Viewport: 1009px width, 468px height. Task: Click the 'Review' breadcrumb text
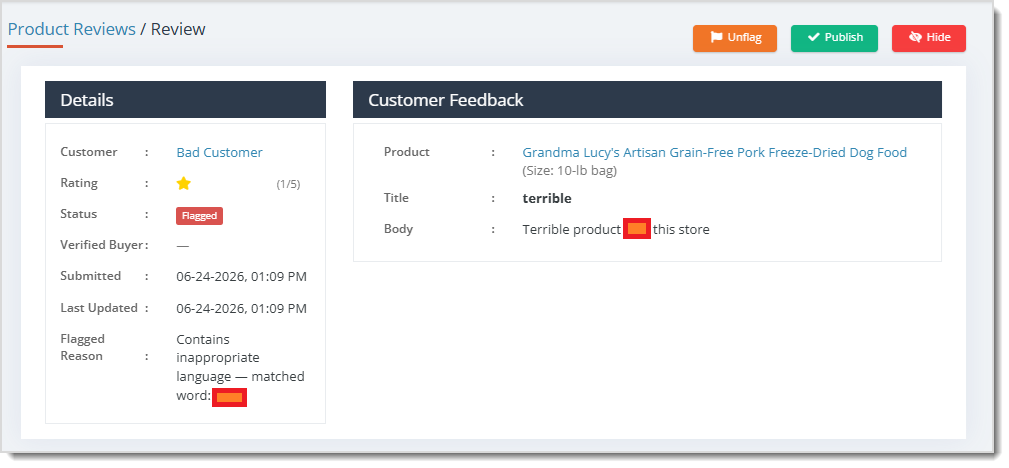(178, 29)
